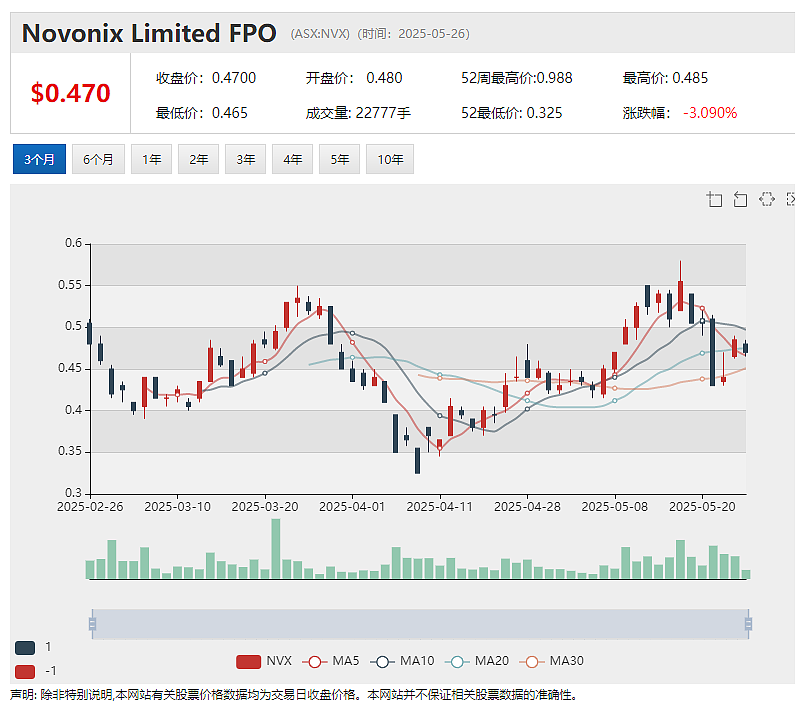Click the 2025-04-28 axis date label
This screenshot has width=810, height=718.
pos(527,507)
